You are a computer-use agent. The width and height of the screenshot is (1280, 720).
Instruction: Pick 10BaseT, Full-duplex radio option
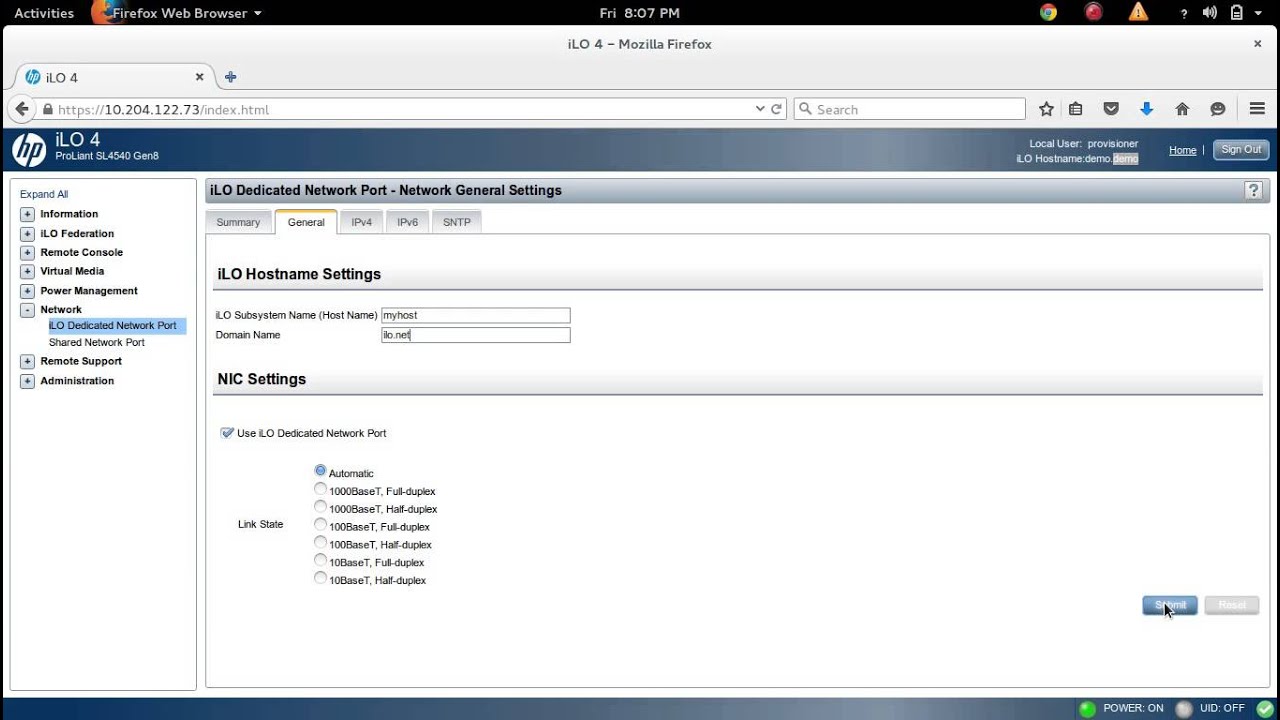pos(320,560)
